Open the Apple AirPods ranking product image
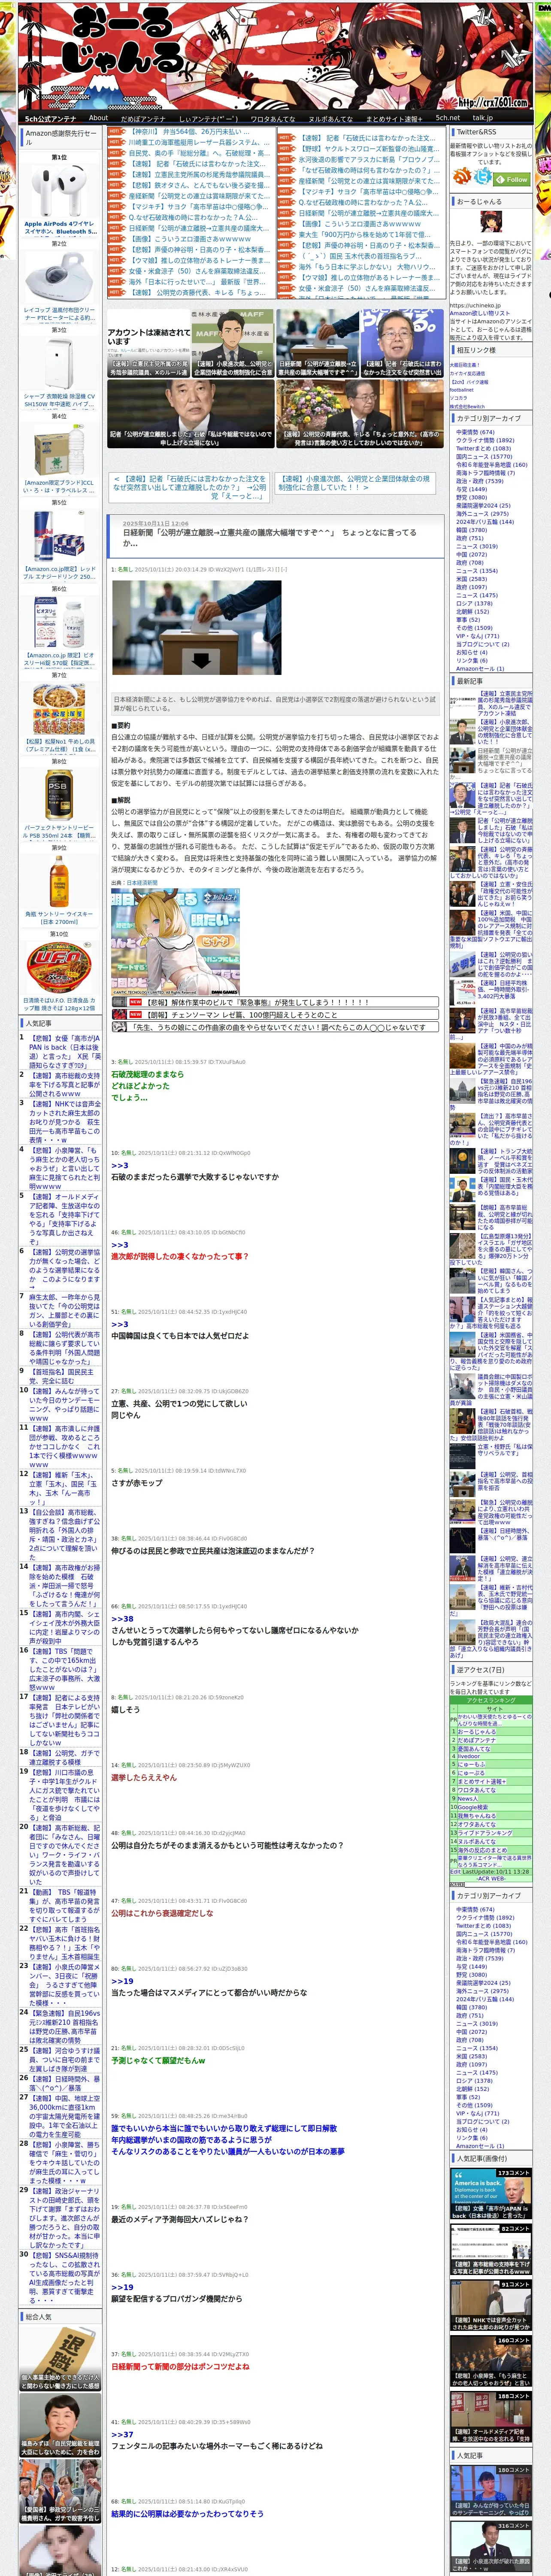This screenshot has height=2576, width=551. point(59,191)
